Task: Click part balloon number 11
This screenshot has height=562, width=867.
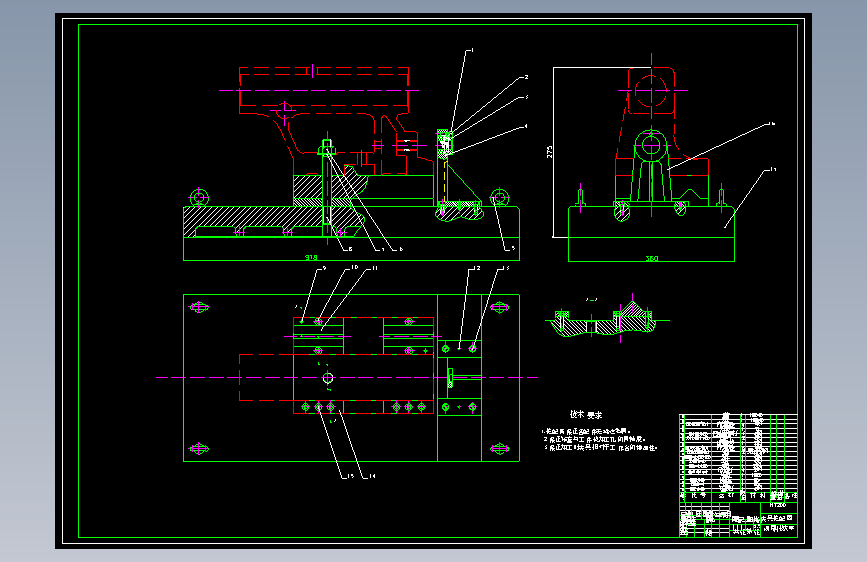Action: click(x=374, y=268)
